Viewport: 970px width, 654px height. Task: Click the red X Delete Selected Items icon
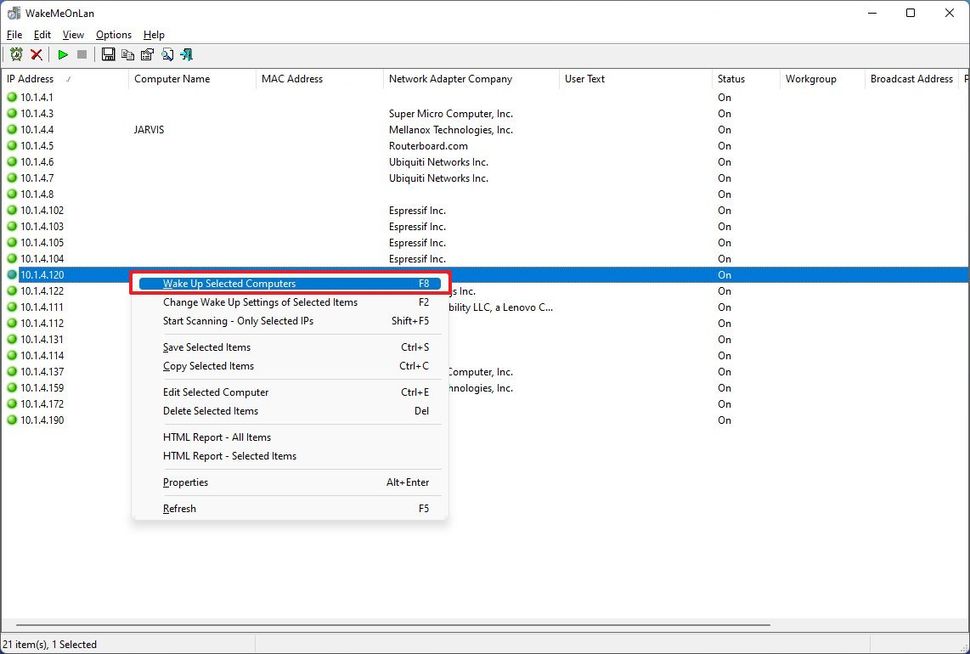pyautogui.click(x=36, y=55)
